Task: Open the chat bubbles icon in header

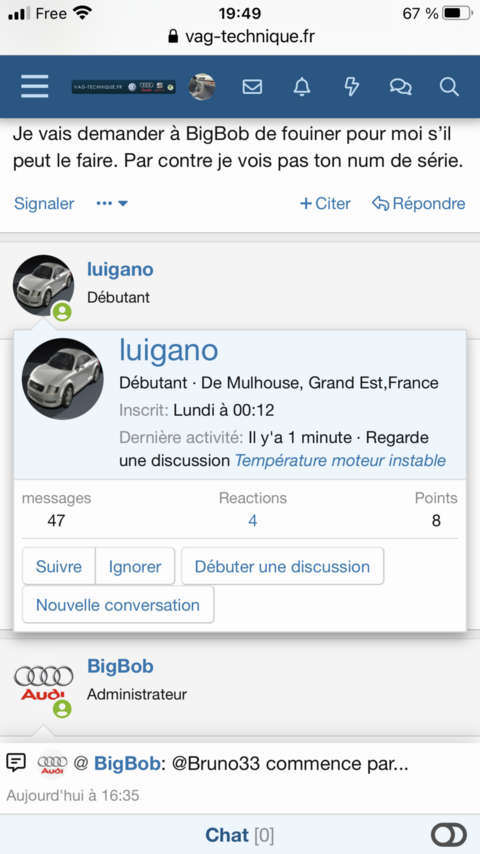Action: coord(400,87)
